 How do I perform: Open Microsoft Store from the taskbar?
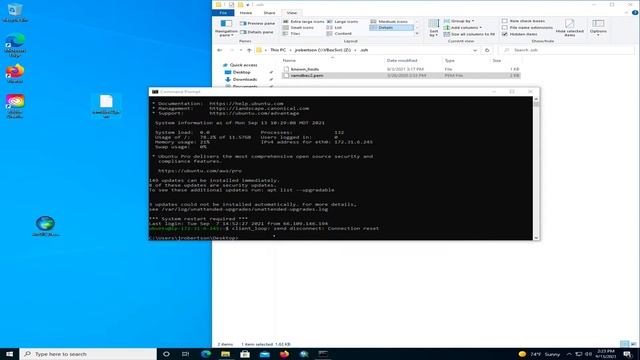tap(245, 354)
